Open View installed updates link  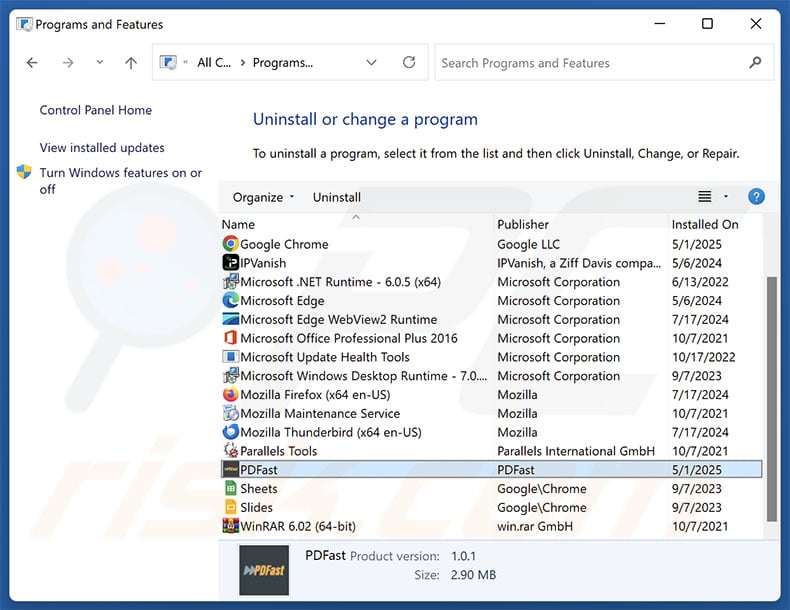pyautogui.click(x=102, y=148)
